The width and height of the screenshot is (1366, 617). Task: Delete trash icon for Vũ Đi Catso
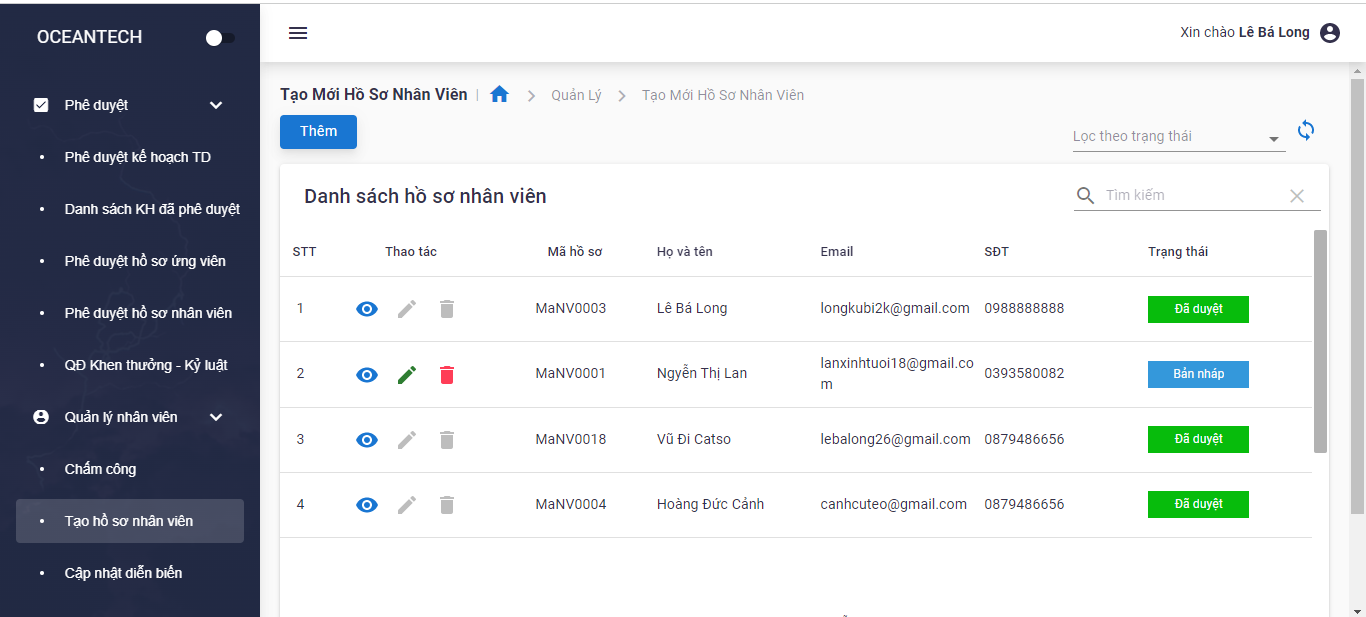click(447, 440)
